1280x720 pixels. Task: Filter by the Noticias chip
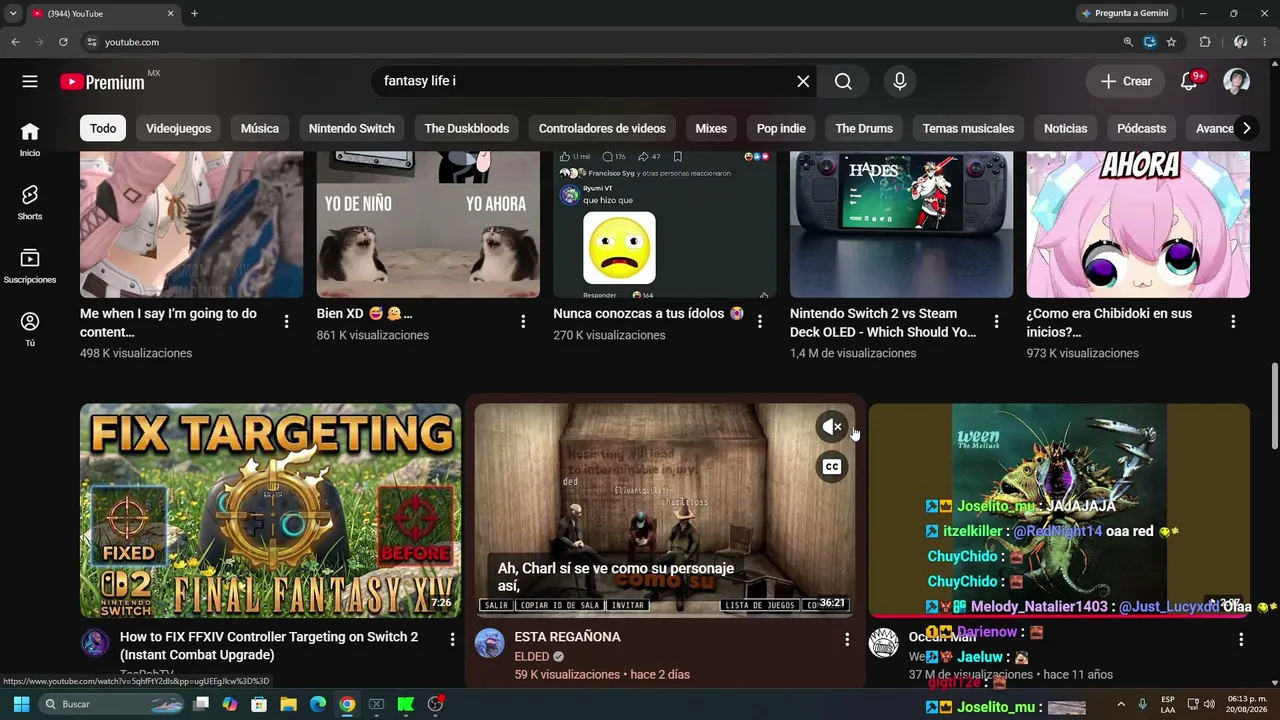point(1066,128)
